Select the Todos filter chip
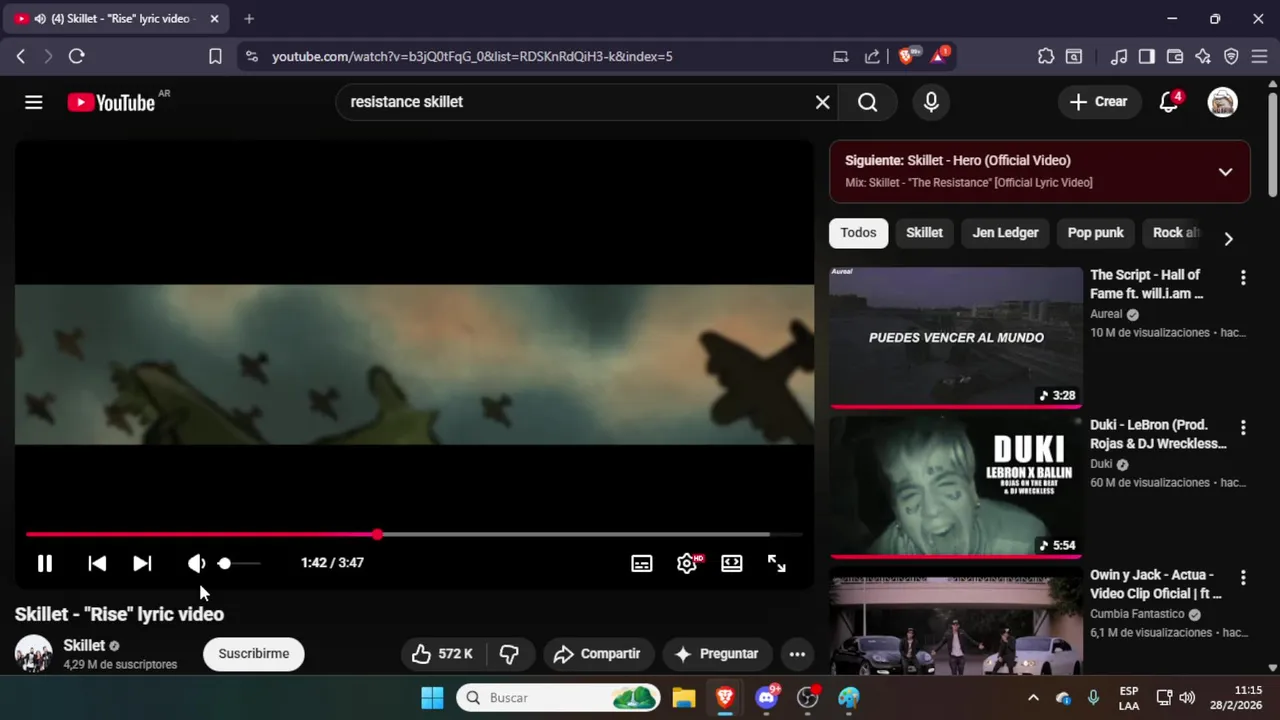 (858, 233)
